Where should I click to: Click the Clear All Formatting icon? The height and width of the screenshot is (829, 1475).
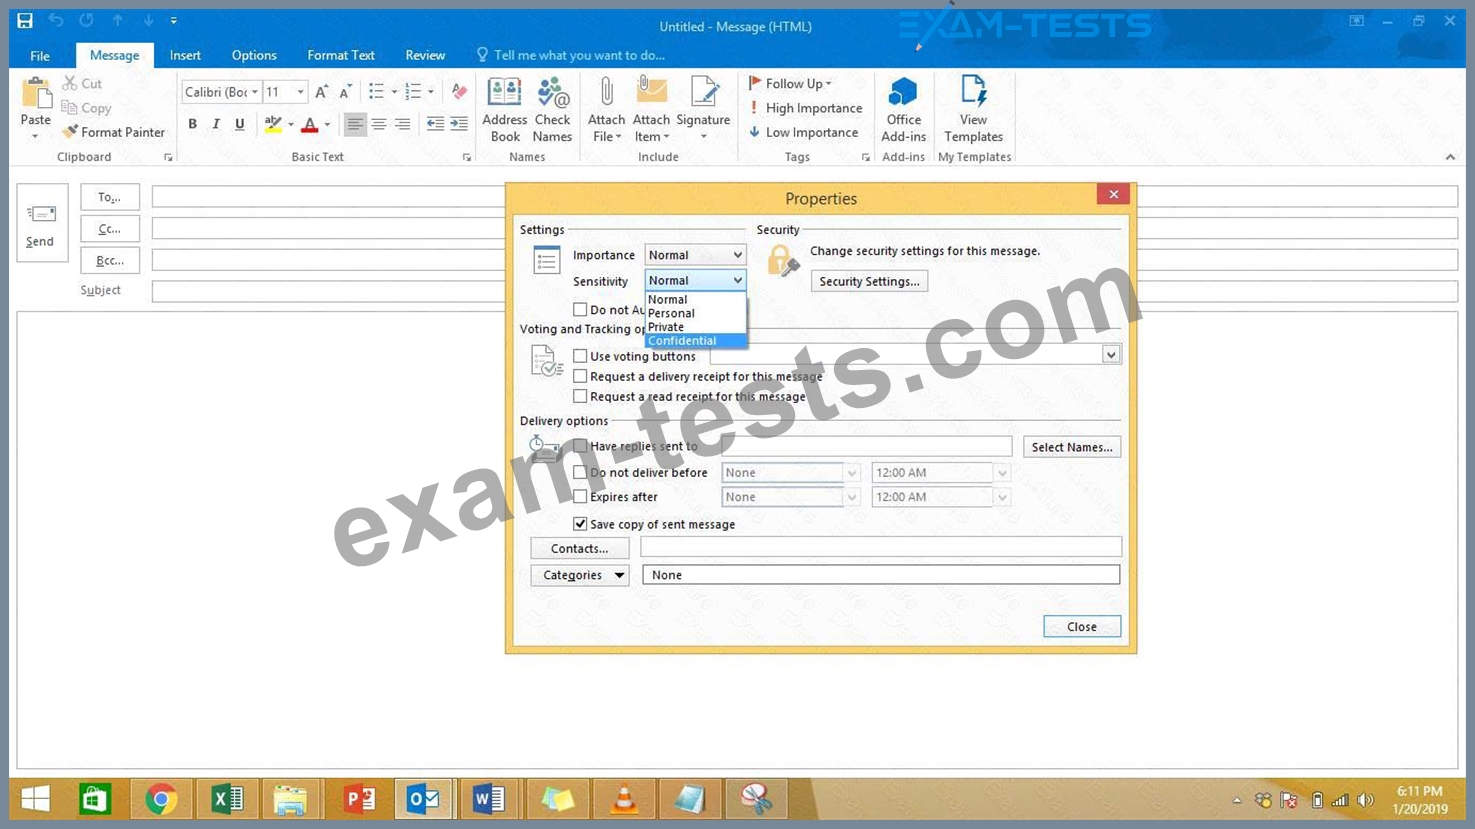coord(459,92)
